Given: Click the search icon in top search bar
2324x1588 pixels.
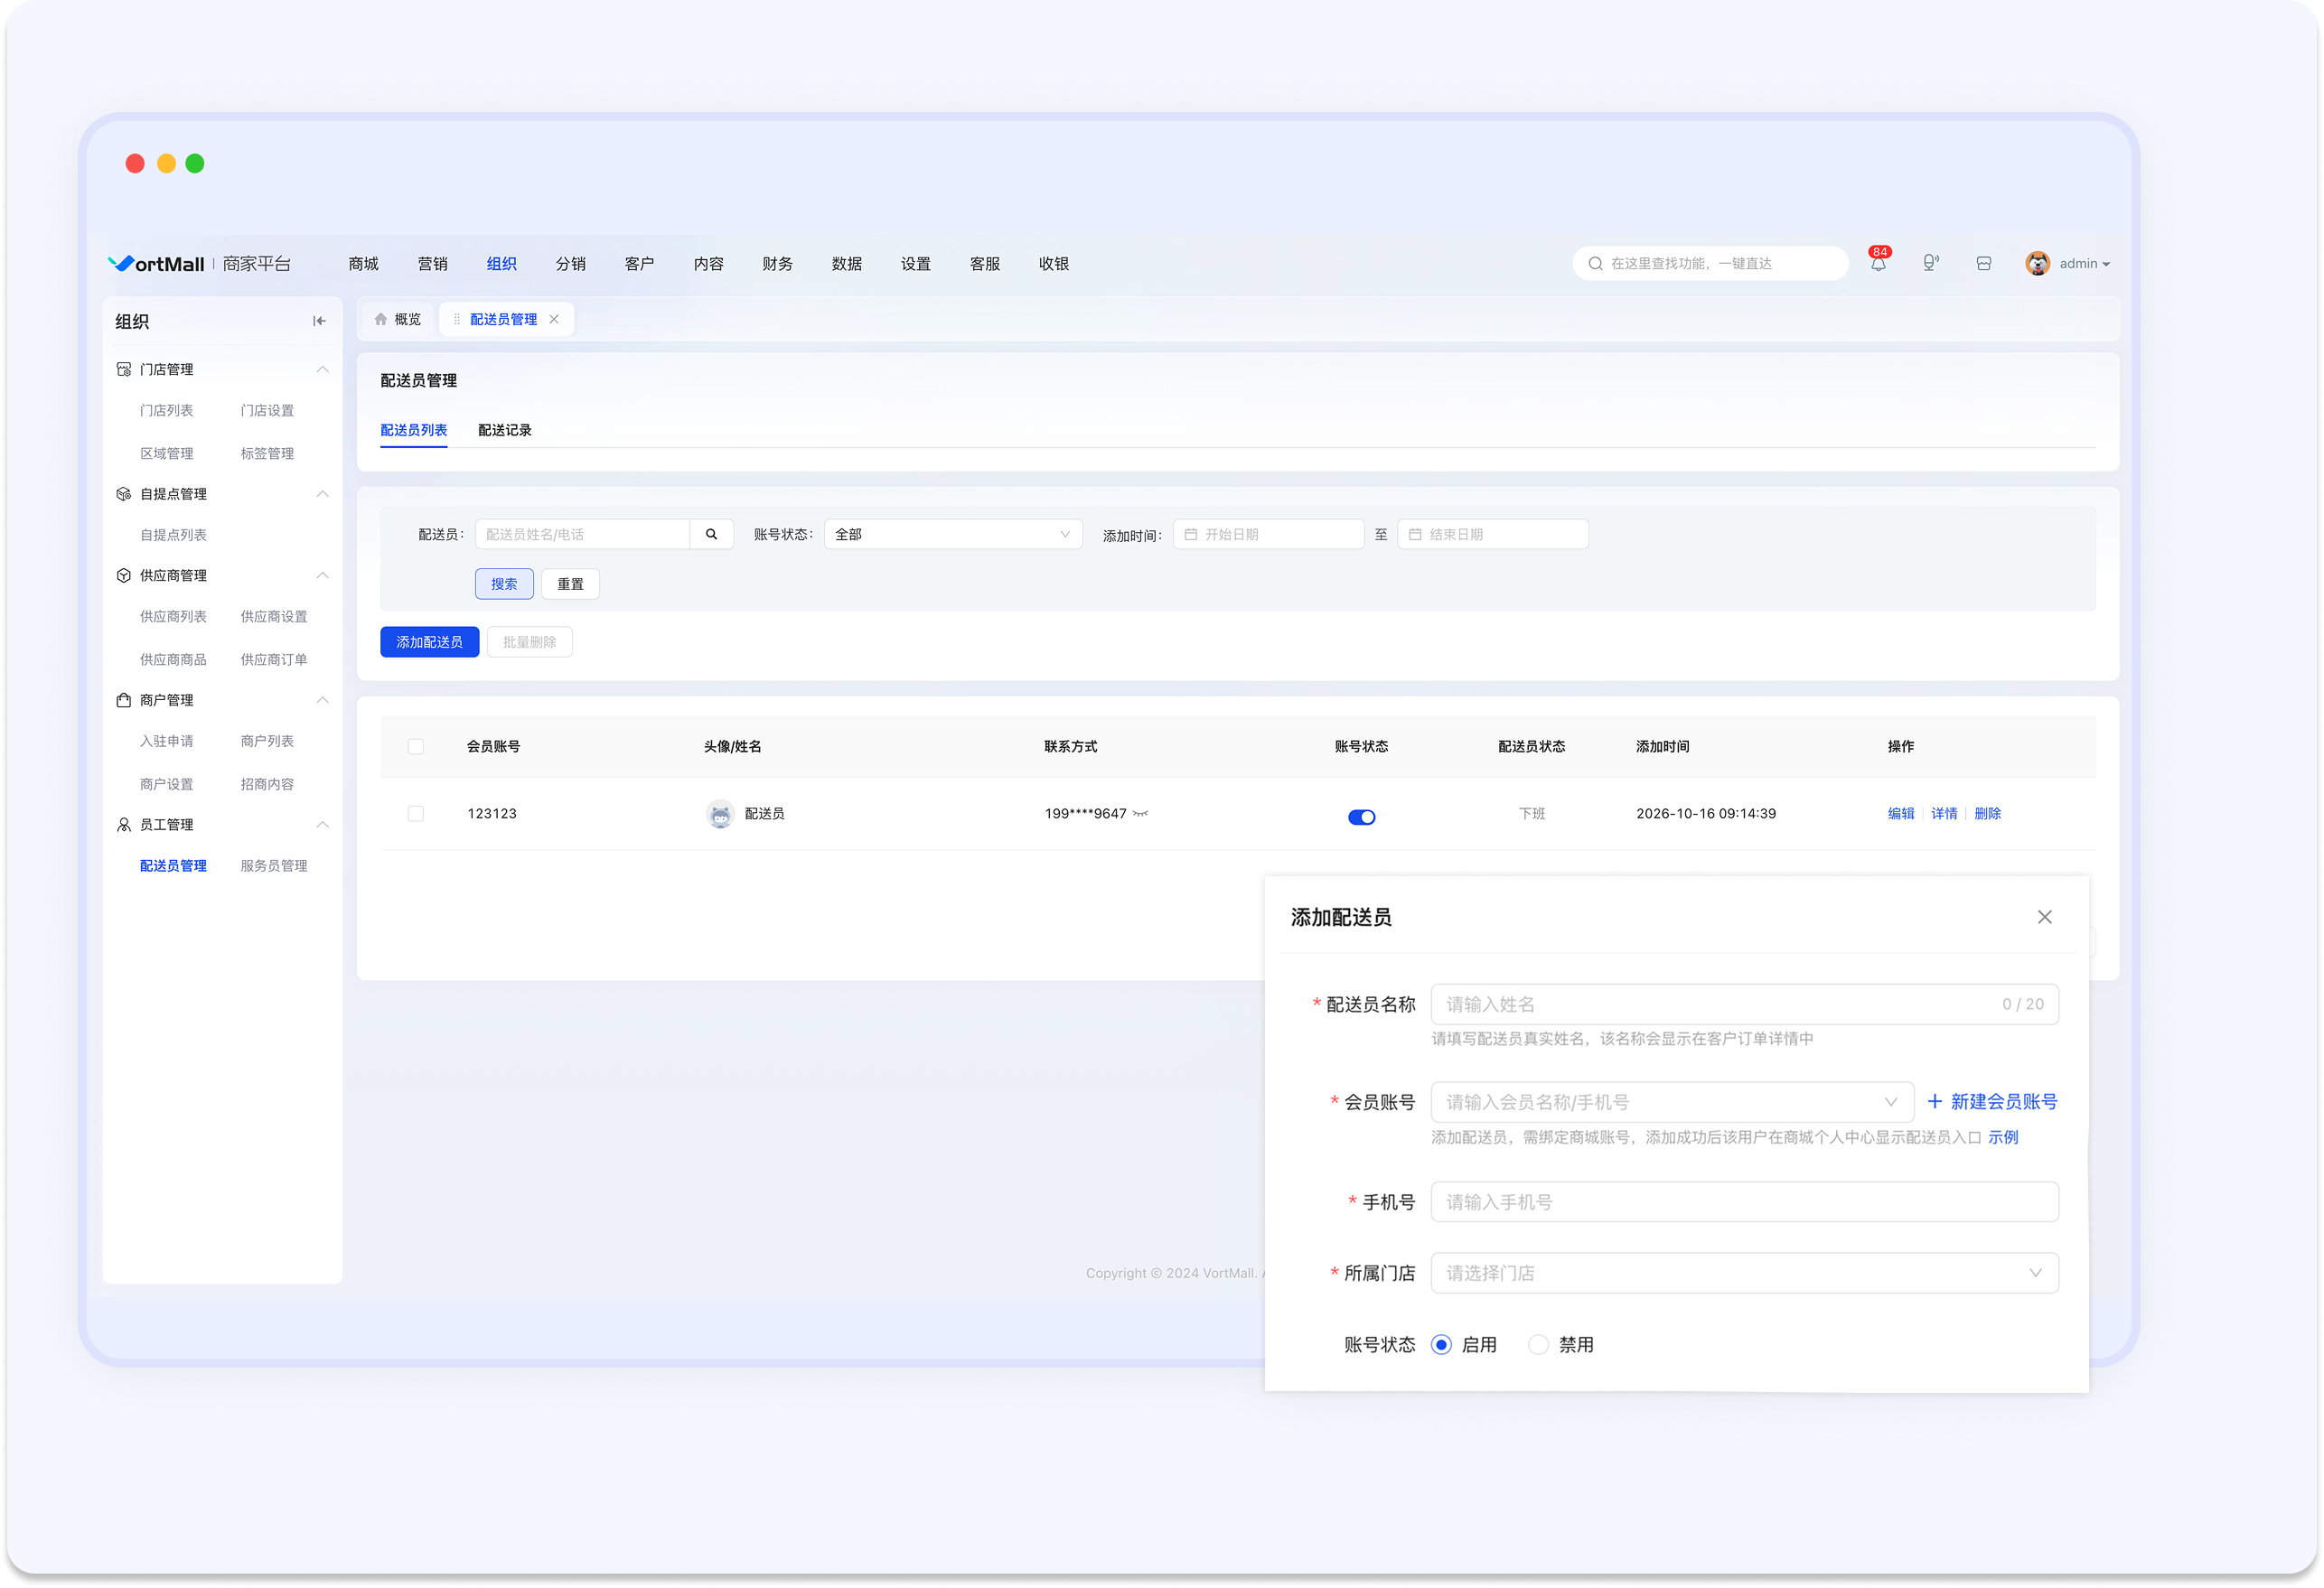Looking at the screenshot, I should [x=1595, y=264].
